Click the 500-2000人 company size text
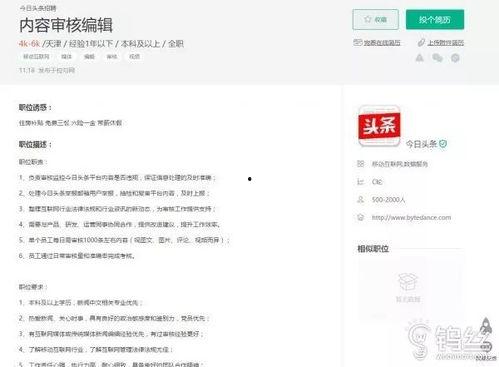The height and width of the screenshot is (367, 499). pos(388,200)
